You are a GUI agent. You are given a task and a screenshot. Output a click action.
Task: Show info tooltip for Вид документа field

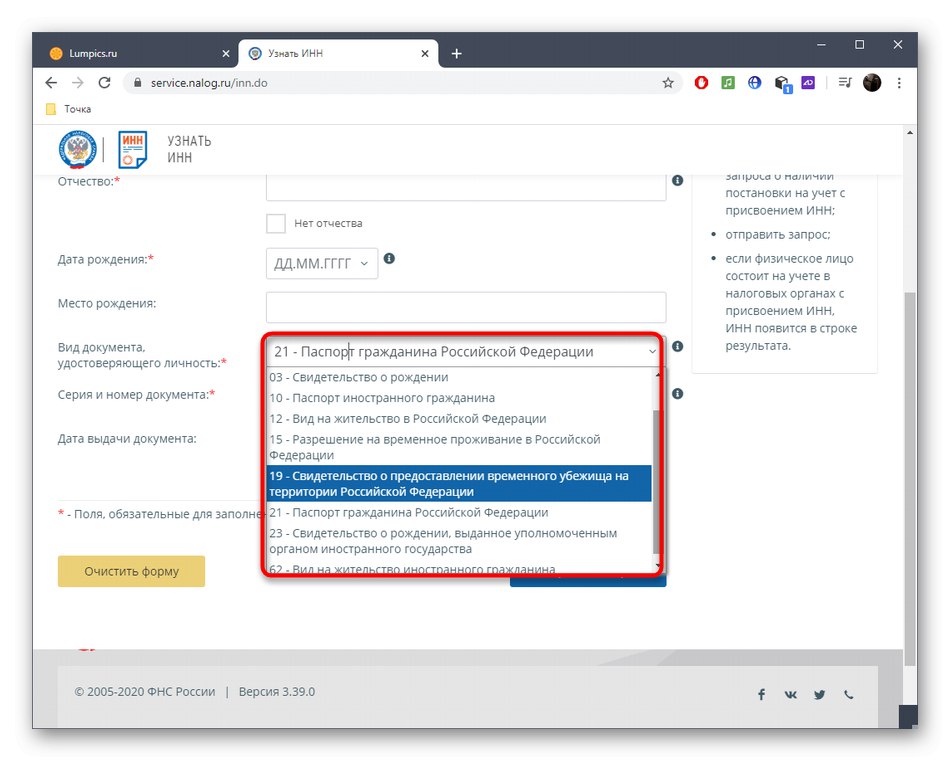point(677,346)
